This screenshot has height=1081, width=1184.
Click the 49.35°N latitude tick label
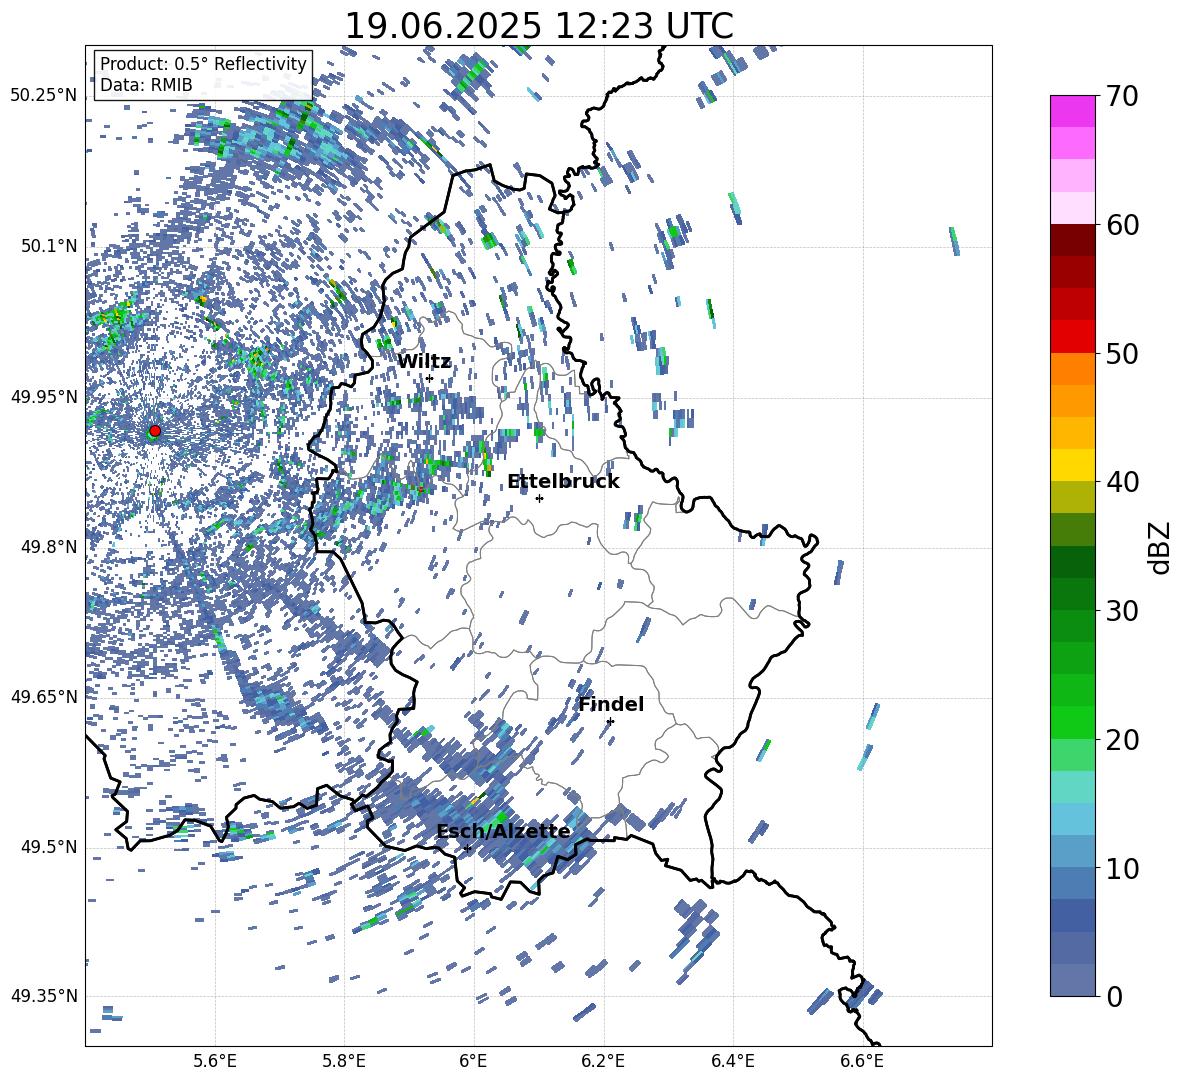pos(44,996)
